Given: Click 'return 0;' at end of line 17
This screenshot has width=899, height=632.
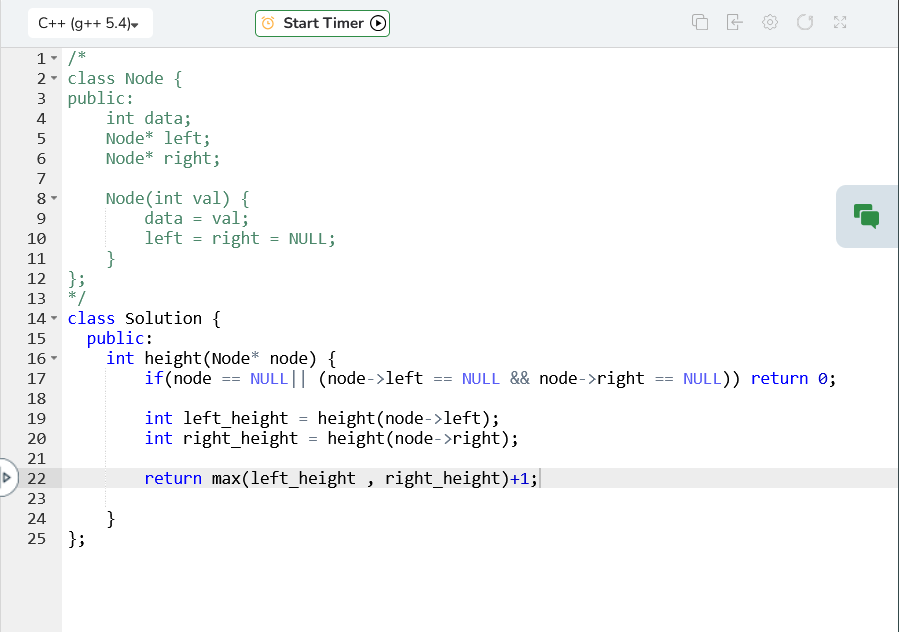Looking at the screenshot, I should (794, 379).
